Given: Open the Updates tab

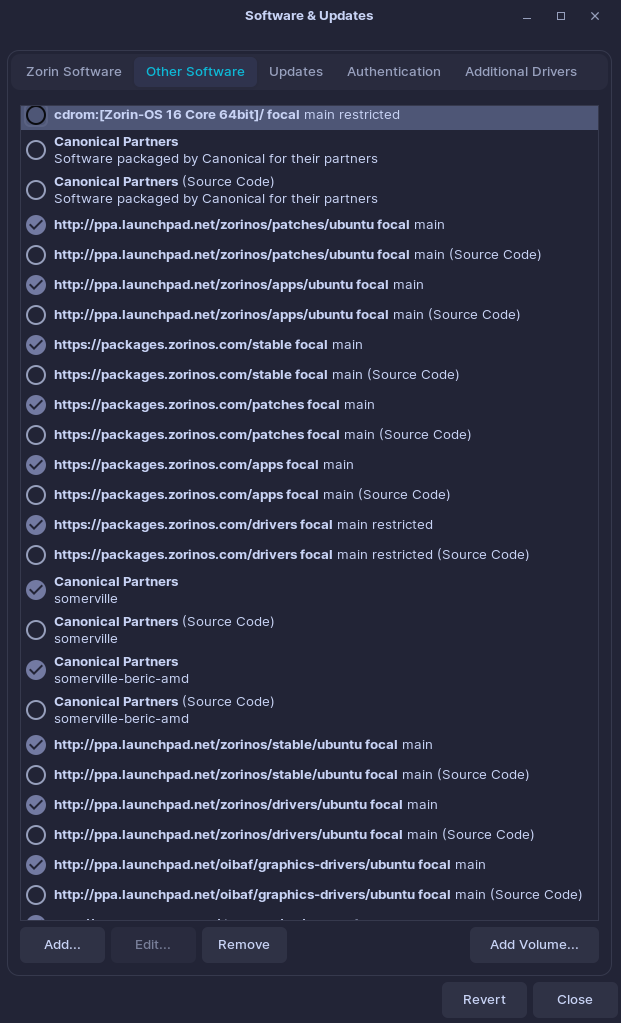Looking at the screenshot, I should tap(295, 72).
